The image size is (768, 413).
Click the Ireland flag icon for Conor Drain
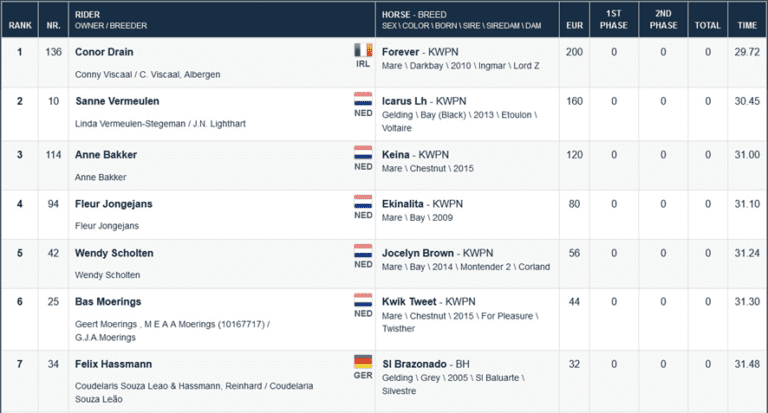point(363,50)
